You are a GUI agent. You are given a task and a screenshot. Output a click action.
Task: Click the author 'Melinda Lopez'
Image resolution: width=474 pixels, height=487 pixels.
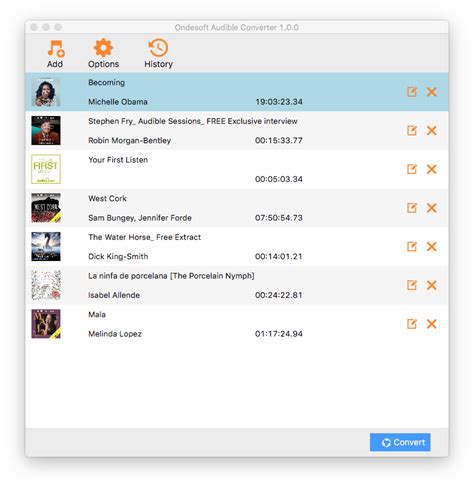coord(115,334)
